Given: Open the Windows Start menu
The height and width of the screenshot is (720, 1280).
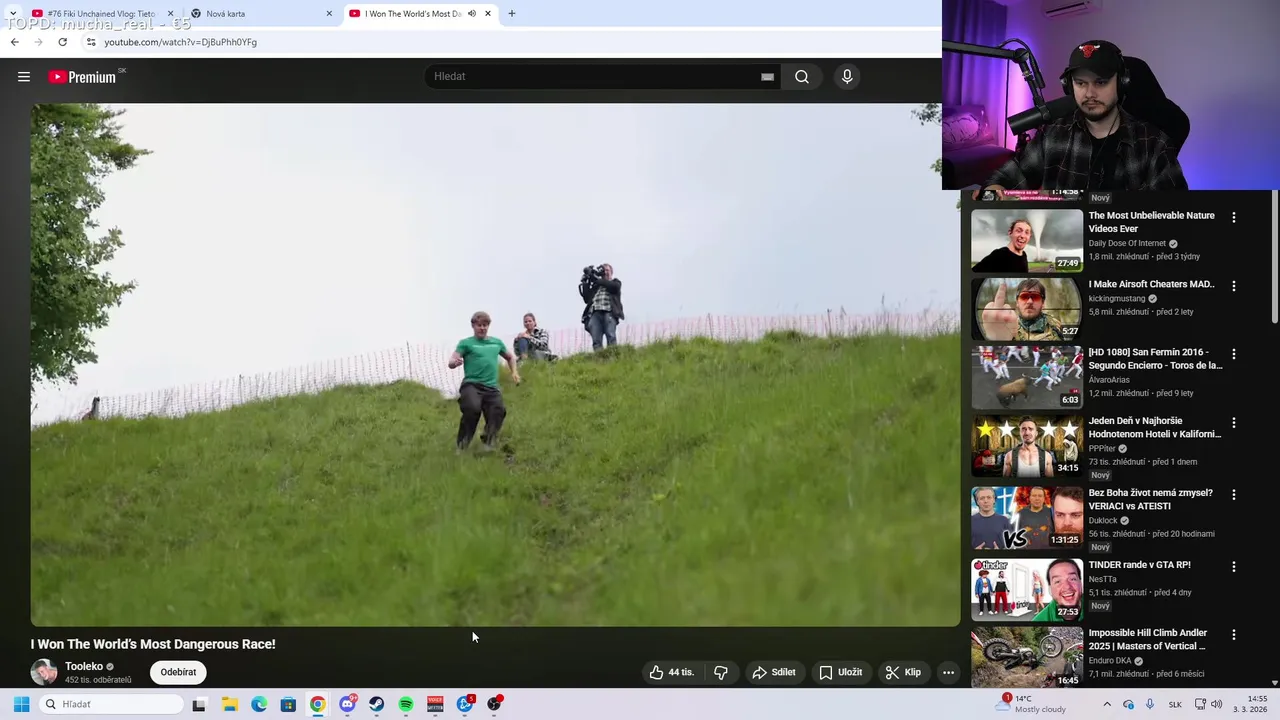Looking at the screenshot, I should pyautogui.click(x=21, y=704).
